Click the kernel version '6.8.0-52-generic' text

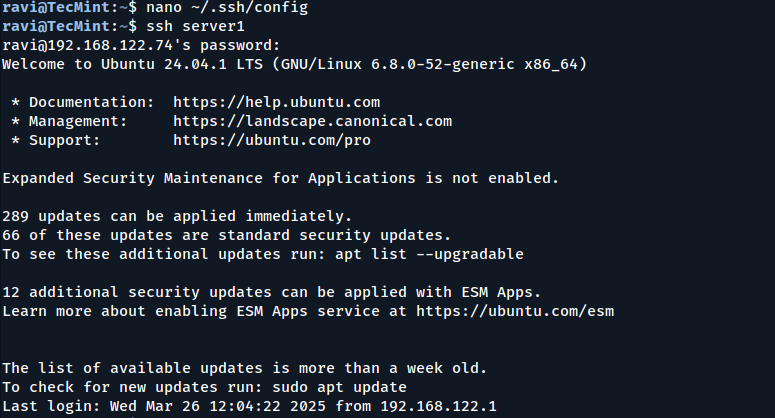tap(443, 64)
